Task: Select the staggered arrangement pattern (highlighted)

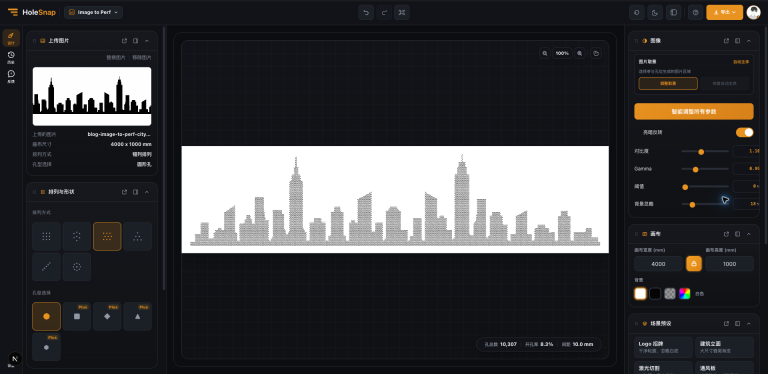Action: pos(107,236)
